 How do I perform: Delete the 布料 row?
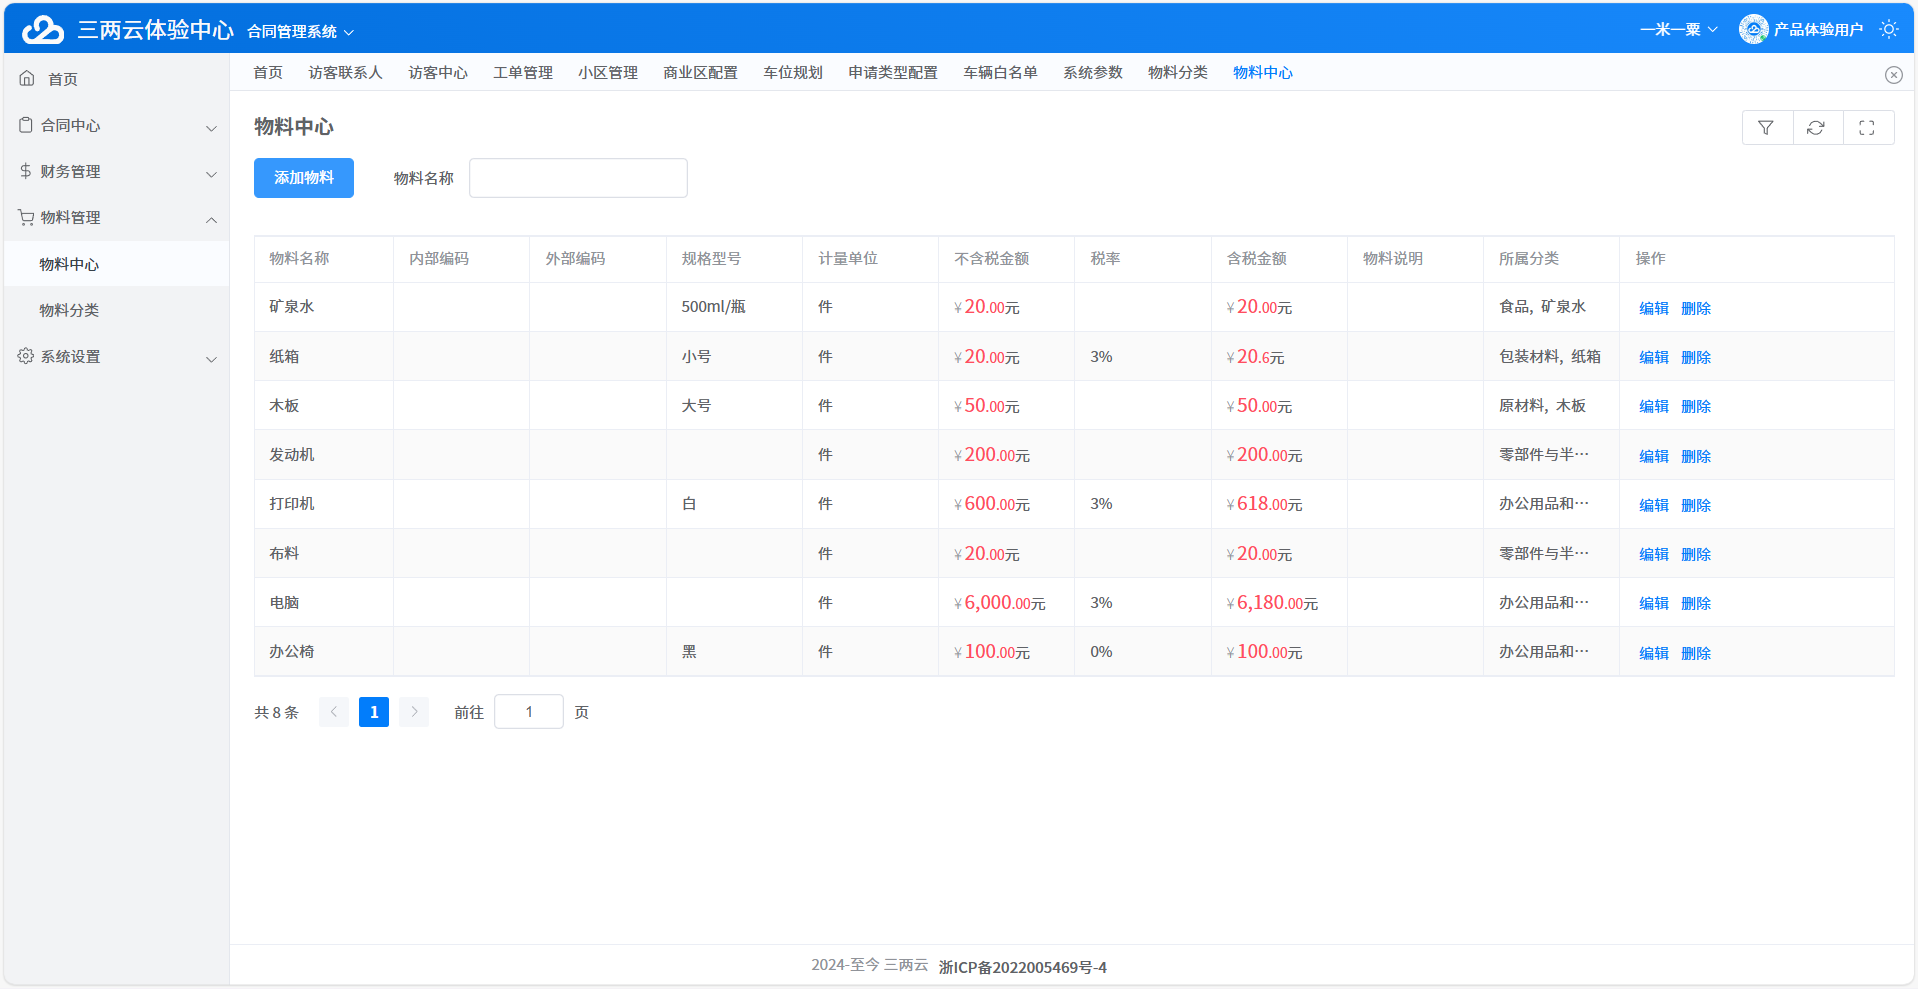pos(1696,554)
